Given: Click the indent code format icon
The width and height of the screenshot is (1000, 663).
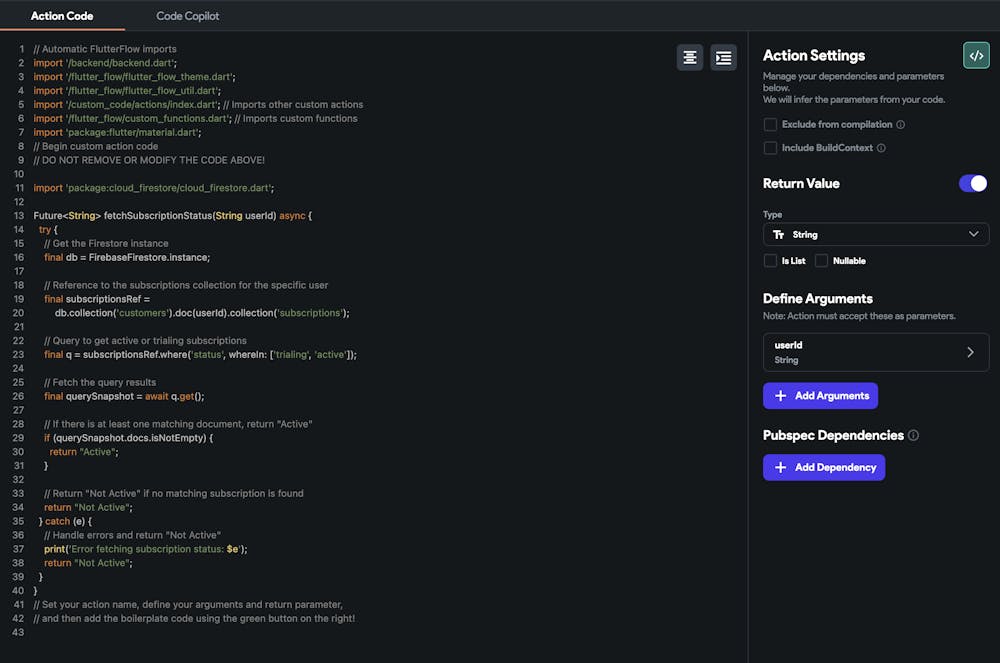Looking at the screenshot, I should pyautogui.click(x=723, y=58).
